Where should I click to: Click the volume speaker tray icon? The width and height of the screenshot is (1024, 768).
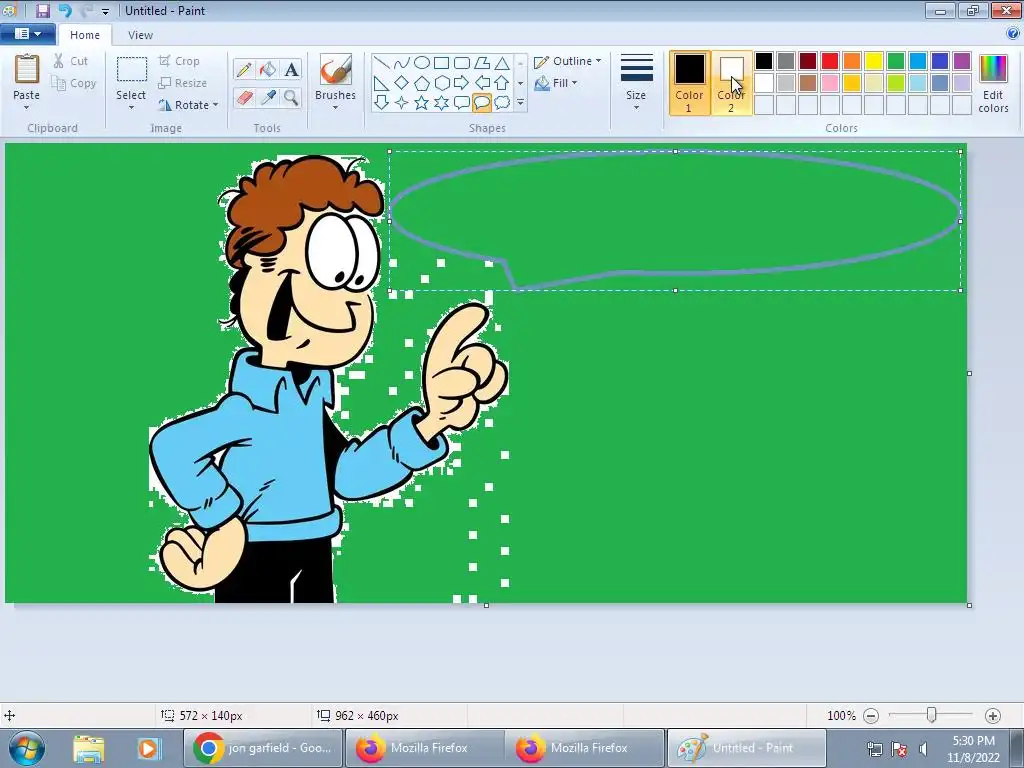(923, 749)
